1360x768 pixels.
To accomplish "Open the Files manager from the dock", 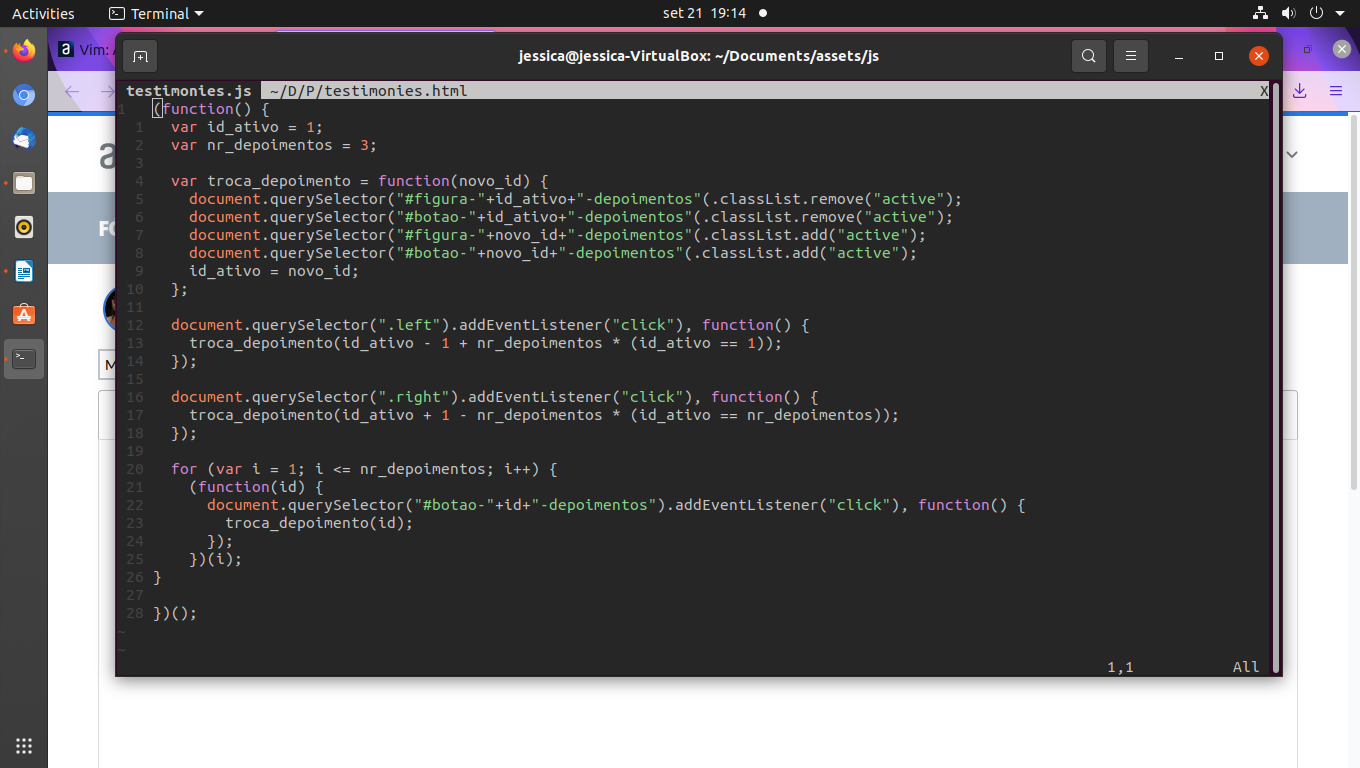I will pos(24,183).
